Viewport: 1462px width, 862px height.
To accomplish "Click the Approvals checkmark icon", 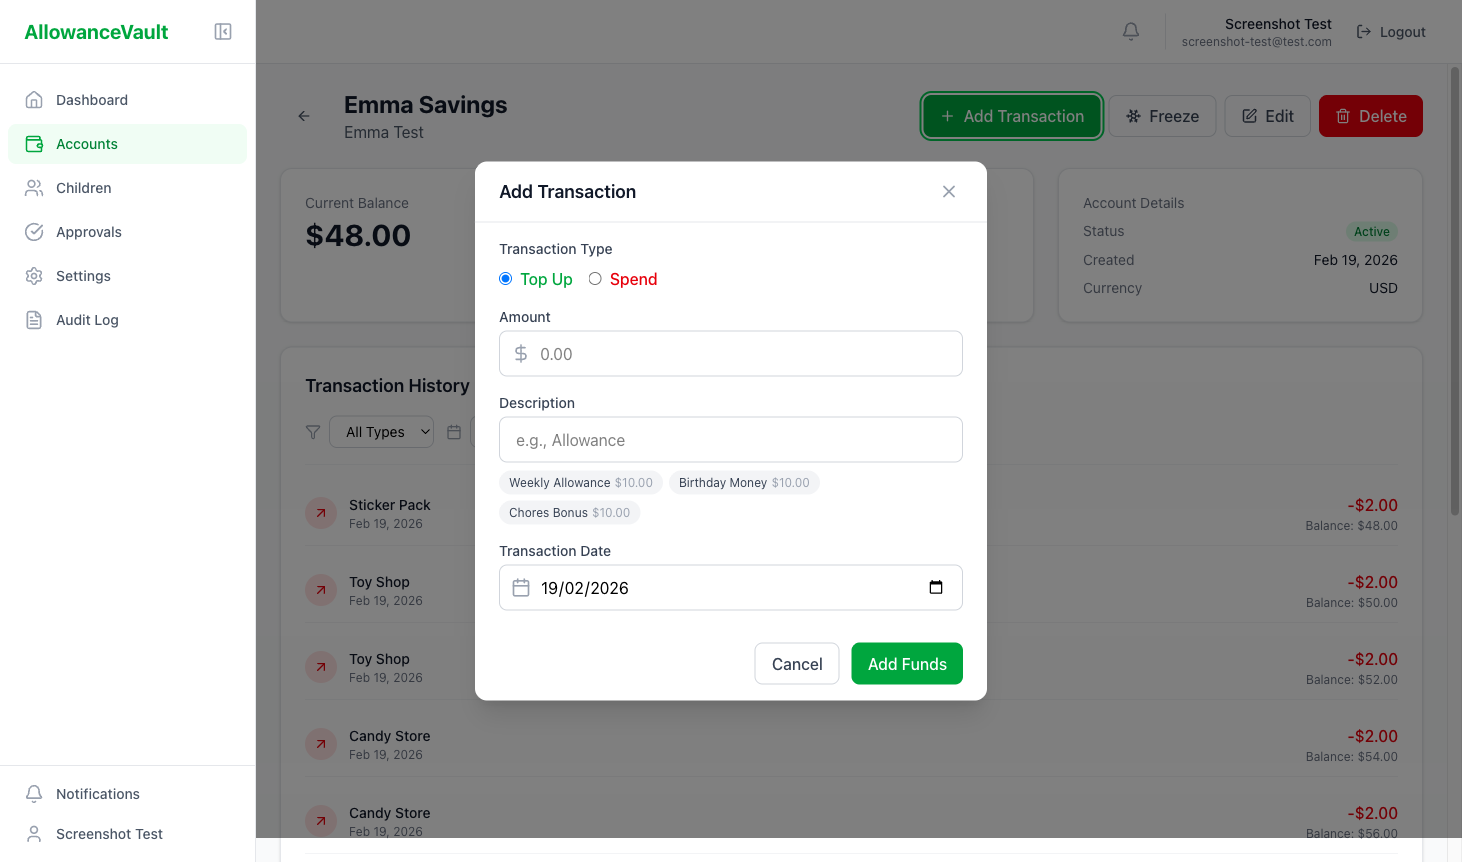I will click(33, 231).
